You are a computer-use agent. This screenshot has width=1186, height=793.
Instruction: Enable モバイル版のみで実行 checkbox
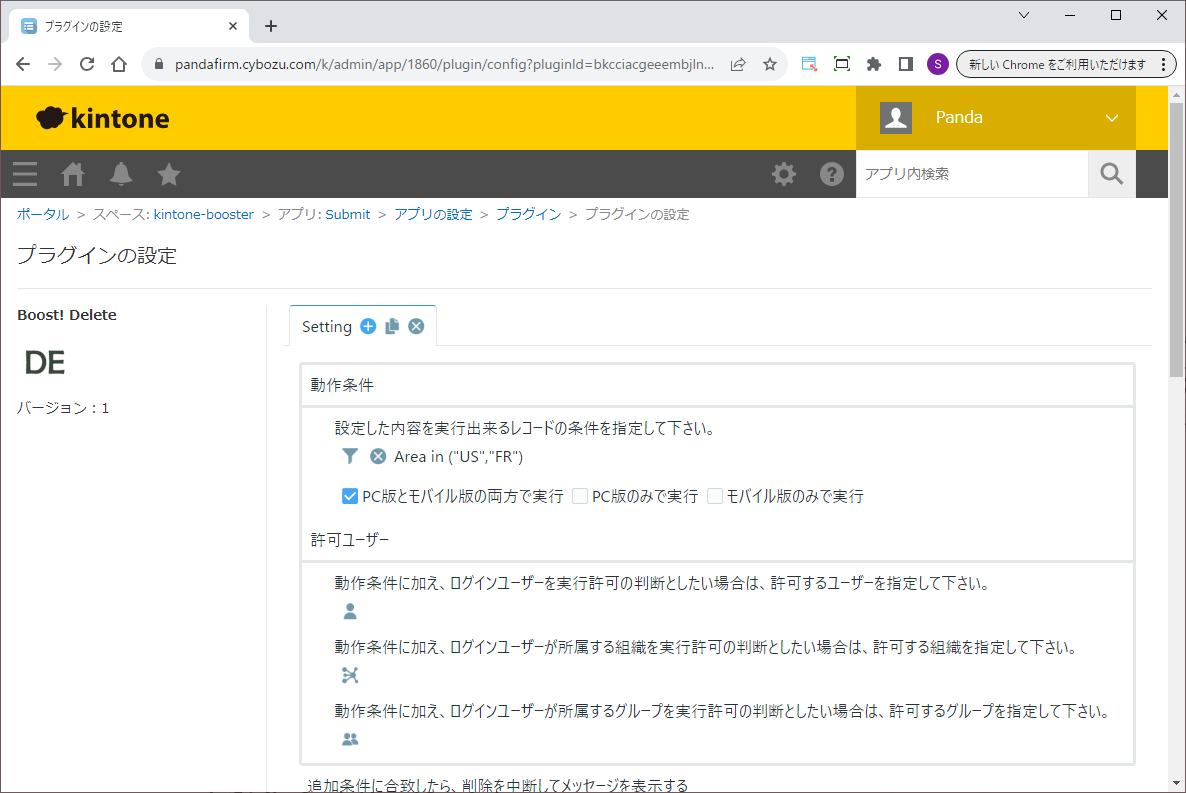[x=714, y=496]
